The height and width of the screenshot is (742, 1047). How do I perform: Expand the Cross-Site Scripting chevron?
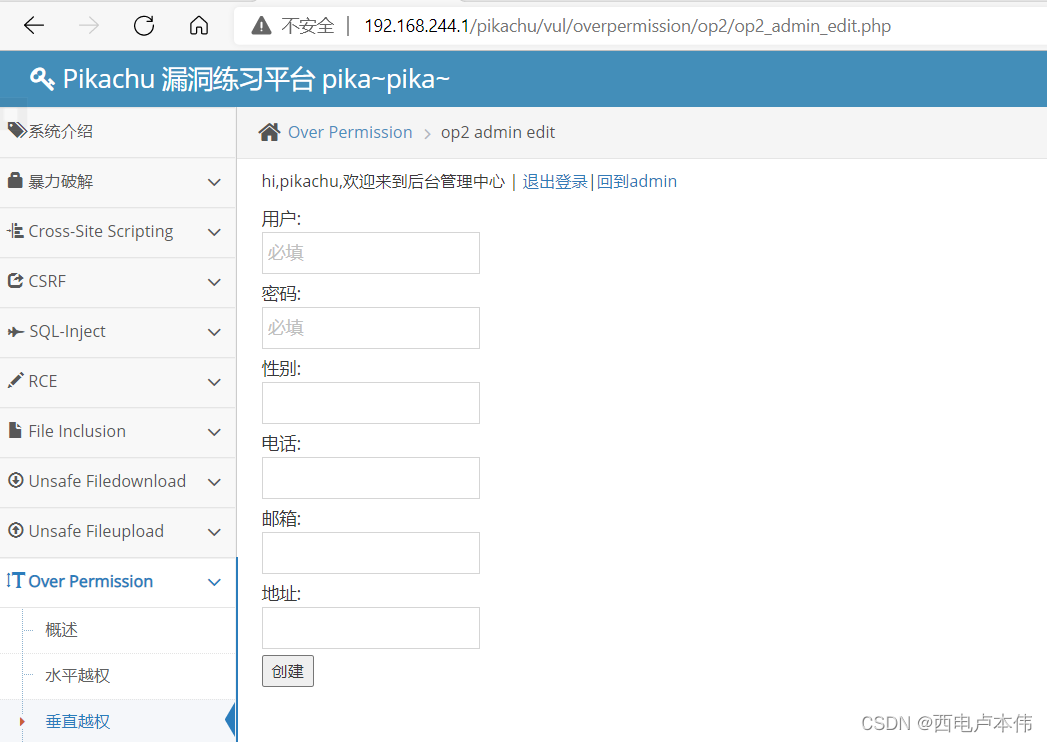pos(214,232)
